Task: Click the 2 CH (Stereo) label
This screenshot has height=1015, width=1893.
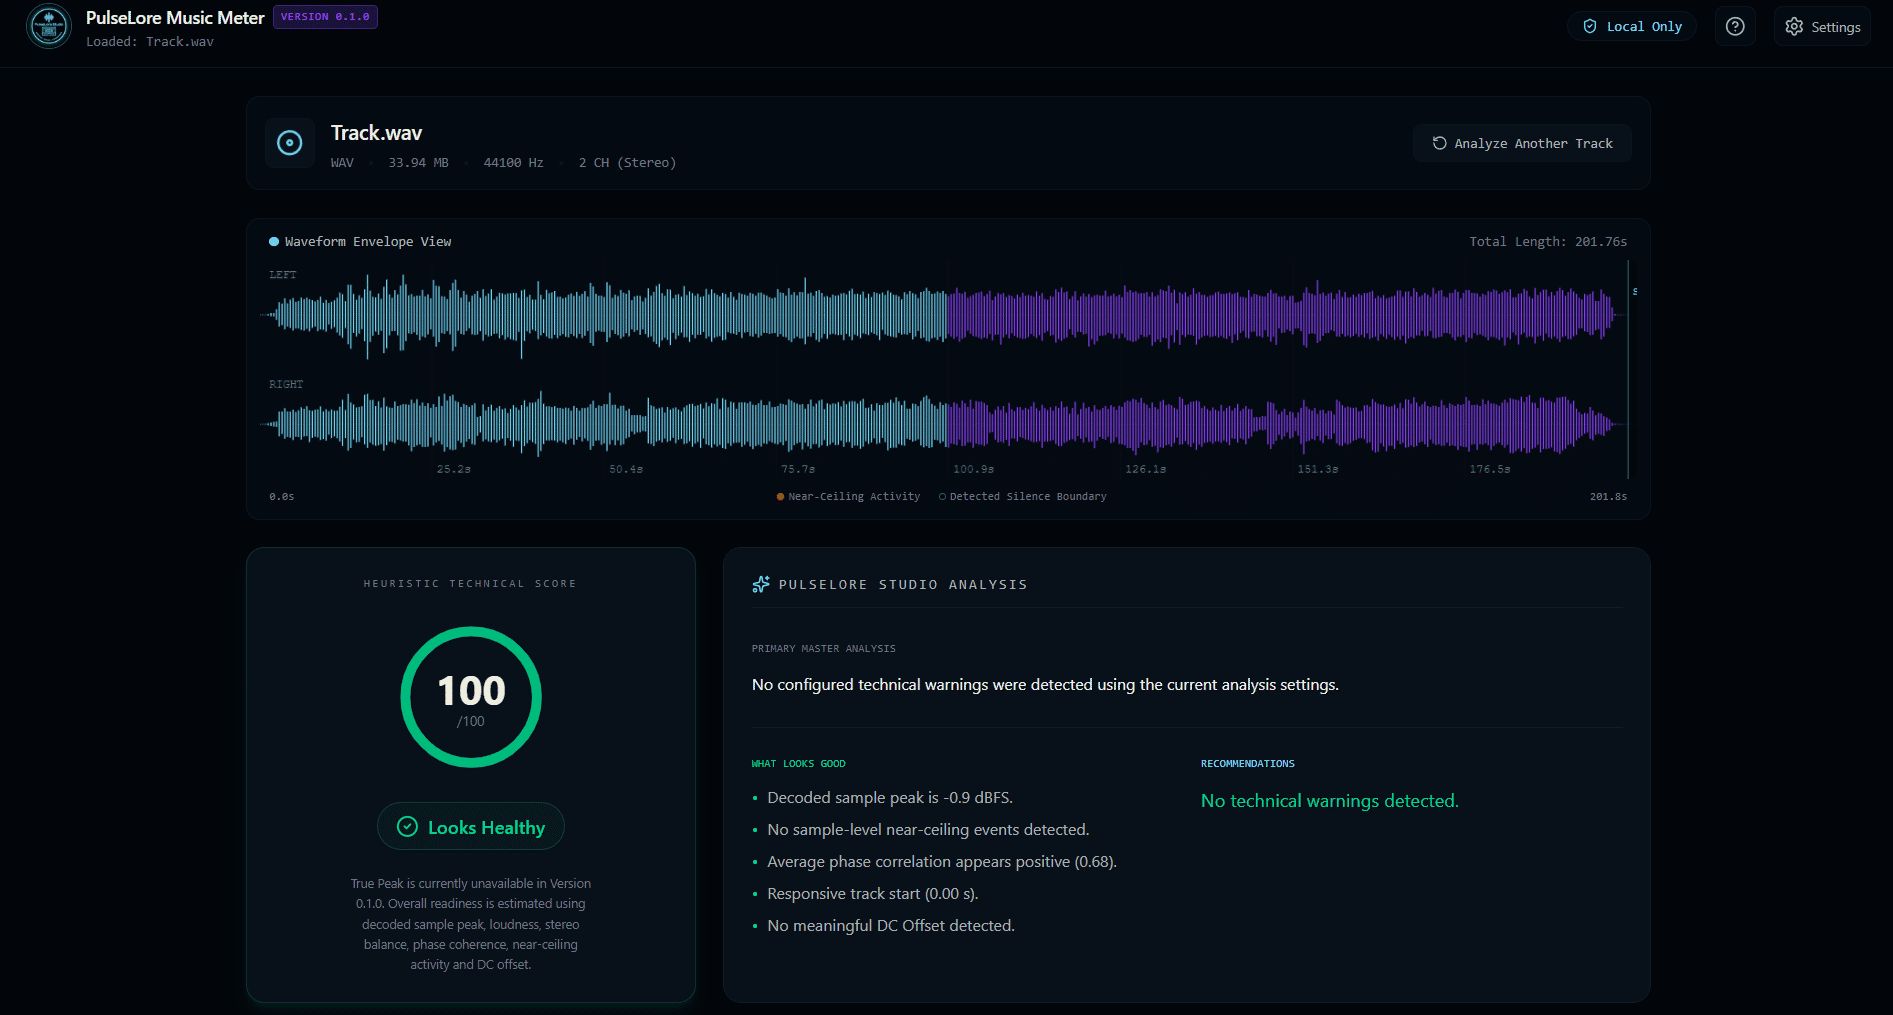Action: (x=627, y=163)
